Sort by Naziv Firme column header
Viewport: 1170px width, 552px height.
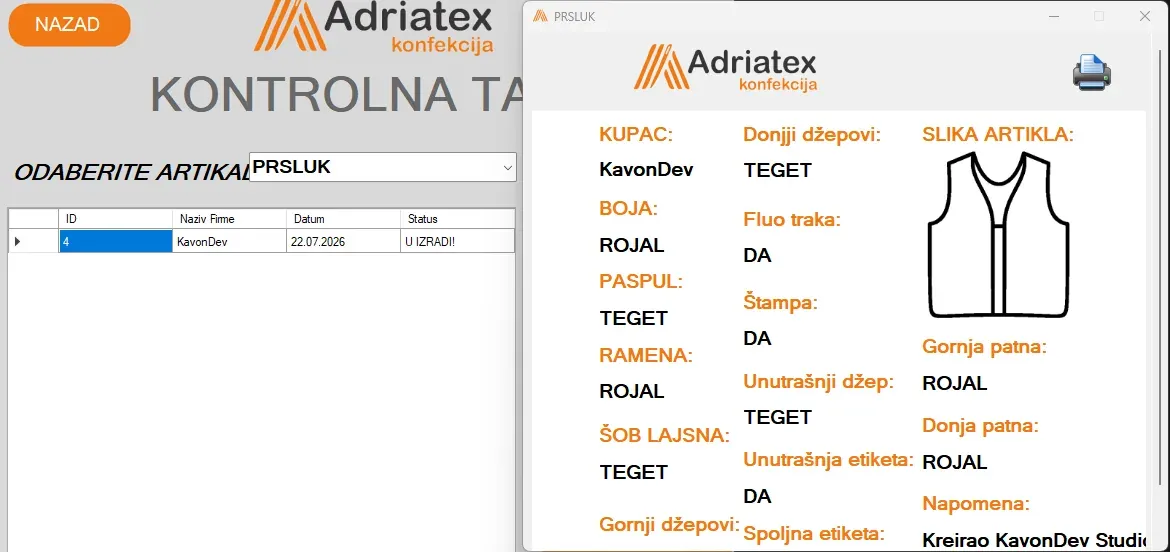pyautogui.click(x=229, y=219)
